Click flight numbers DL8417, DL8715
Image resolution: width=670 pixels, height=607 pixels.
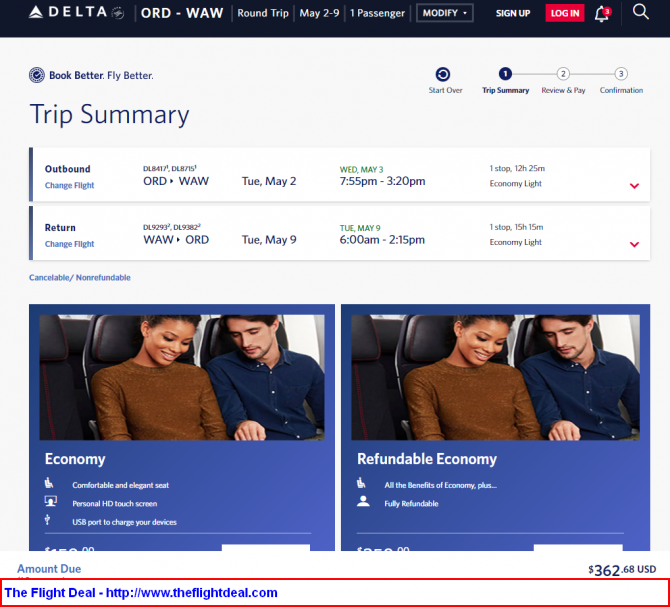170,168
